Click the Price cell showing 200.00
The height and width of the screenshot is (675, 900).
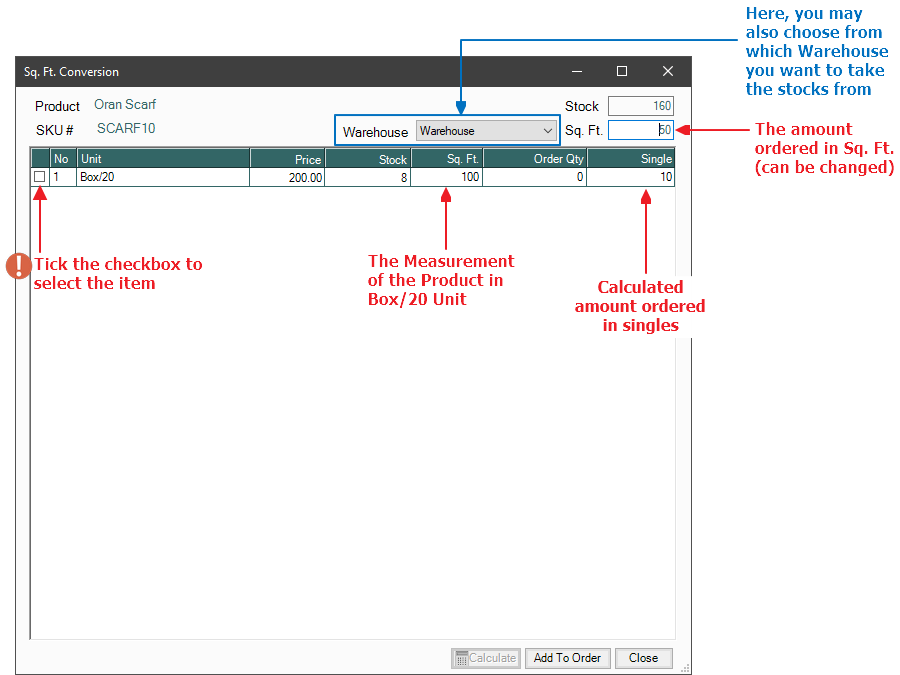[287, 177]
